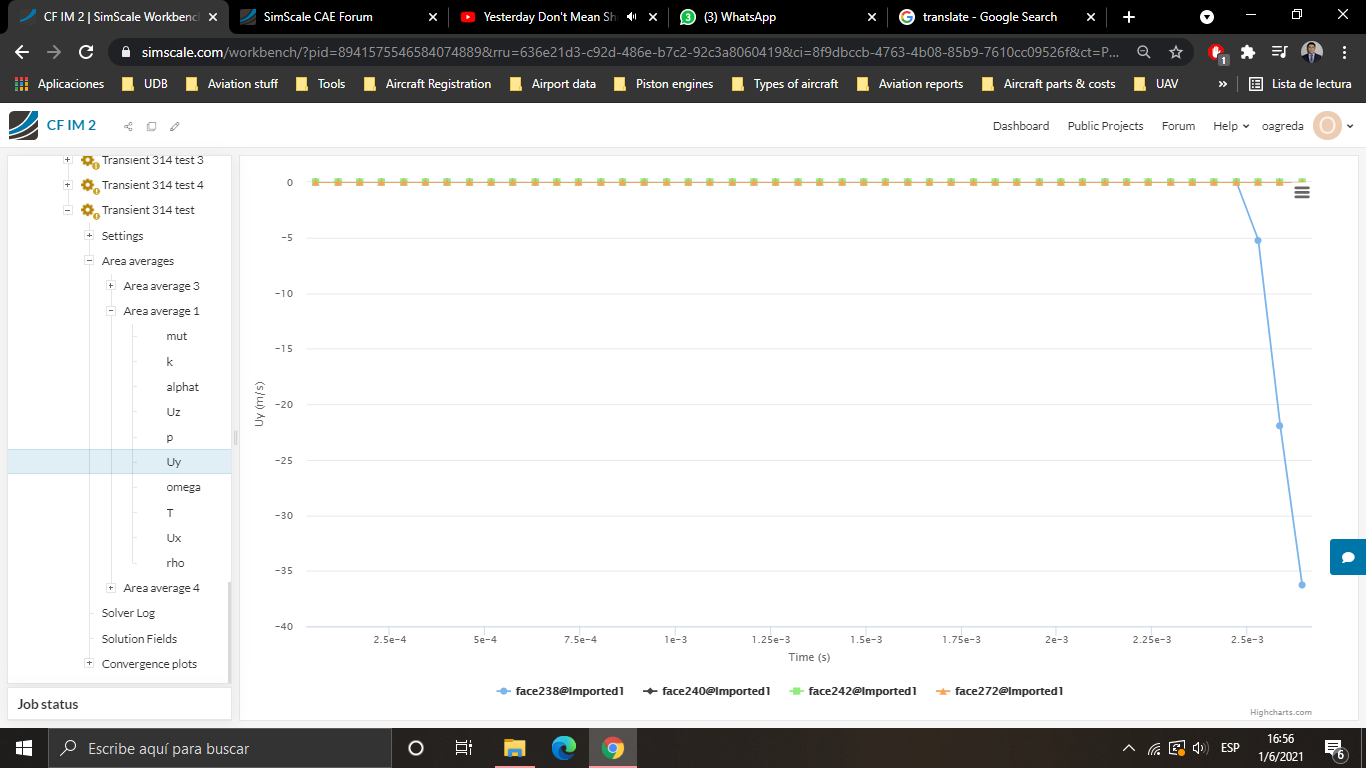Viewport: 1366px width, 768px height.
Task: Open Solution Fields
Action: coord(139,639)
